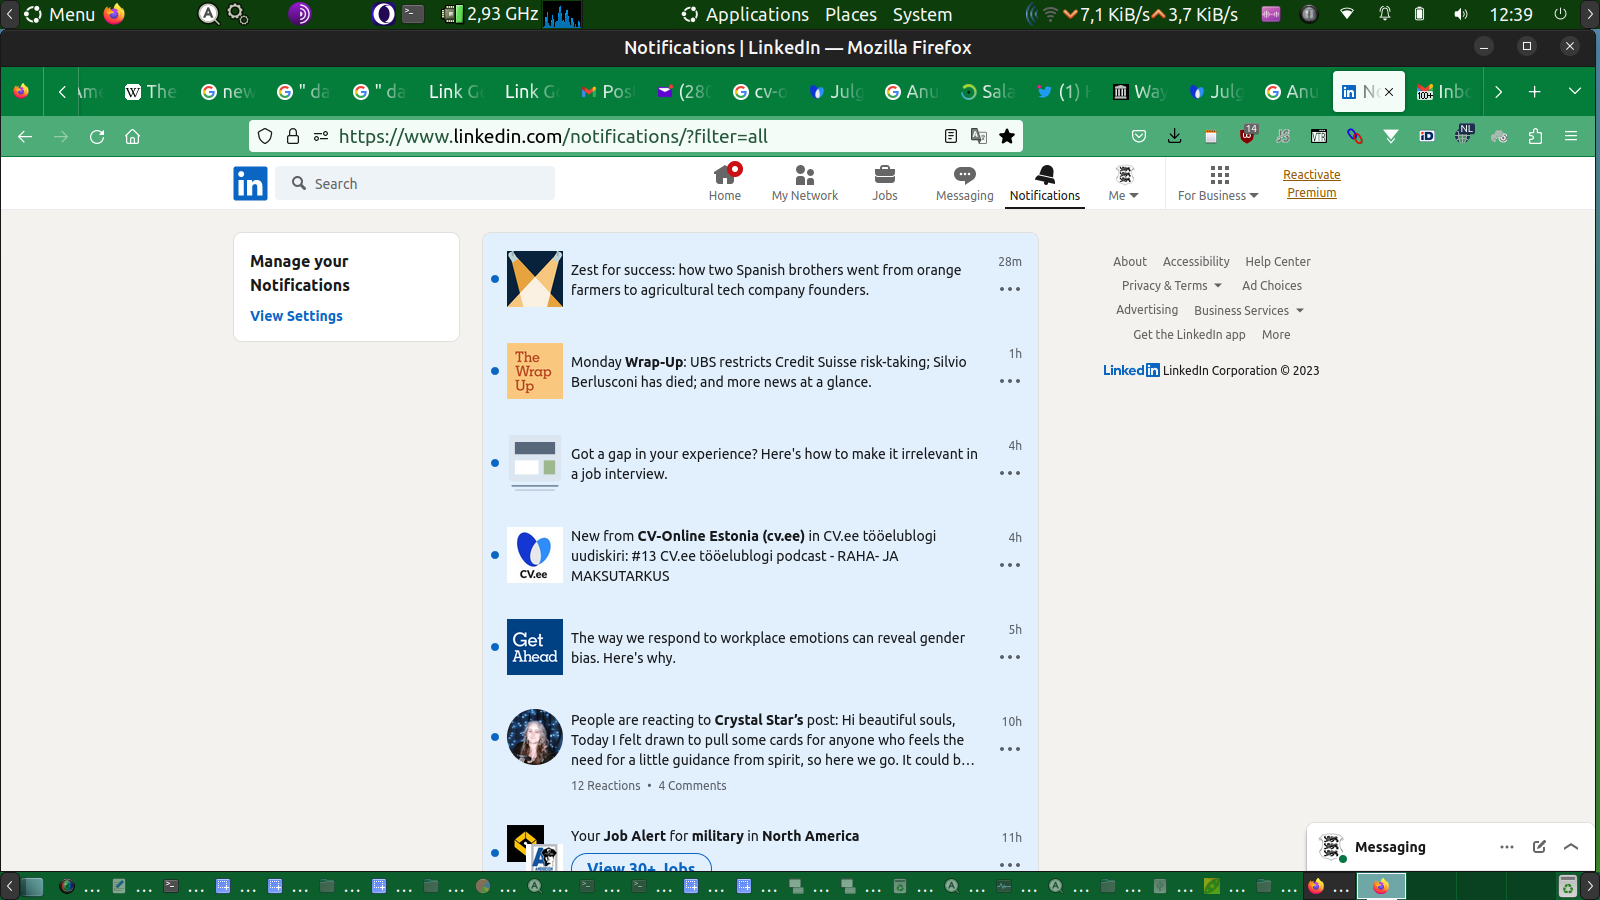This screenshot has width=1600, height=900.
Task: Click the Firefox Home button
Action: 132,137
